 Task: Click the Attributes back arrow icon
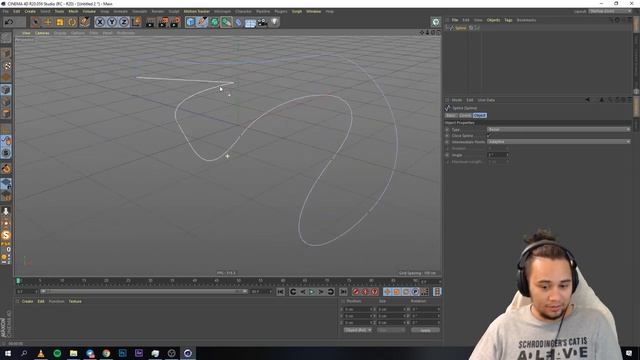(588, 100)
